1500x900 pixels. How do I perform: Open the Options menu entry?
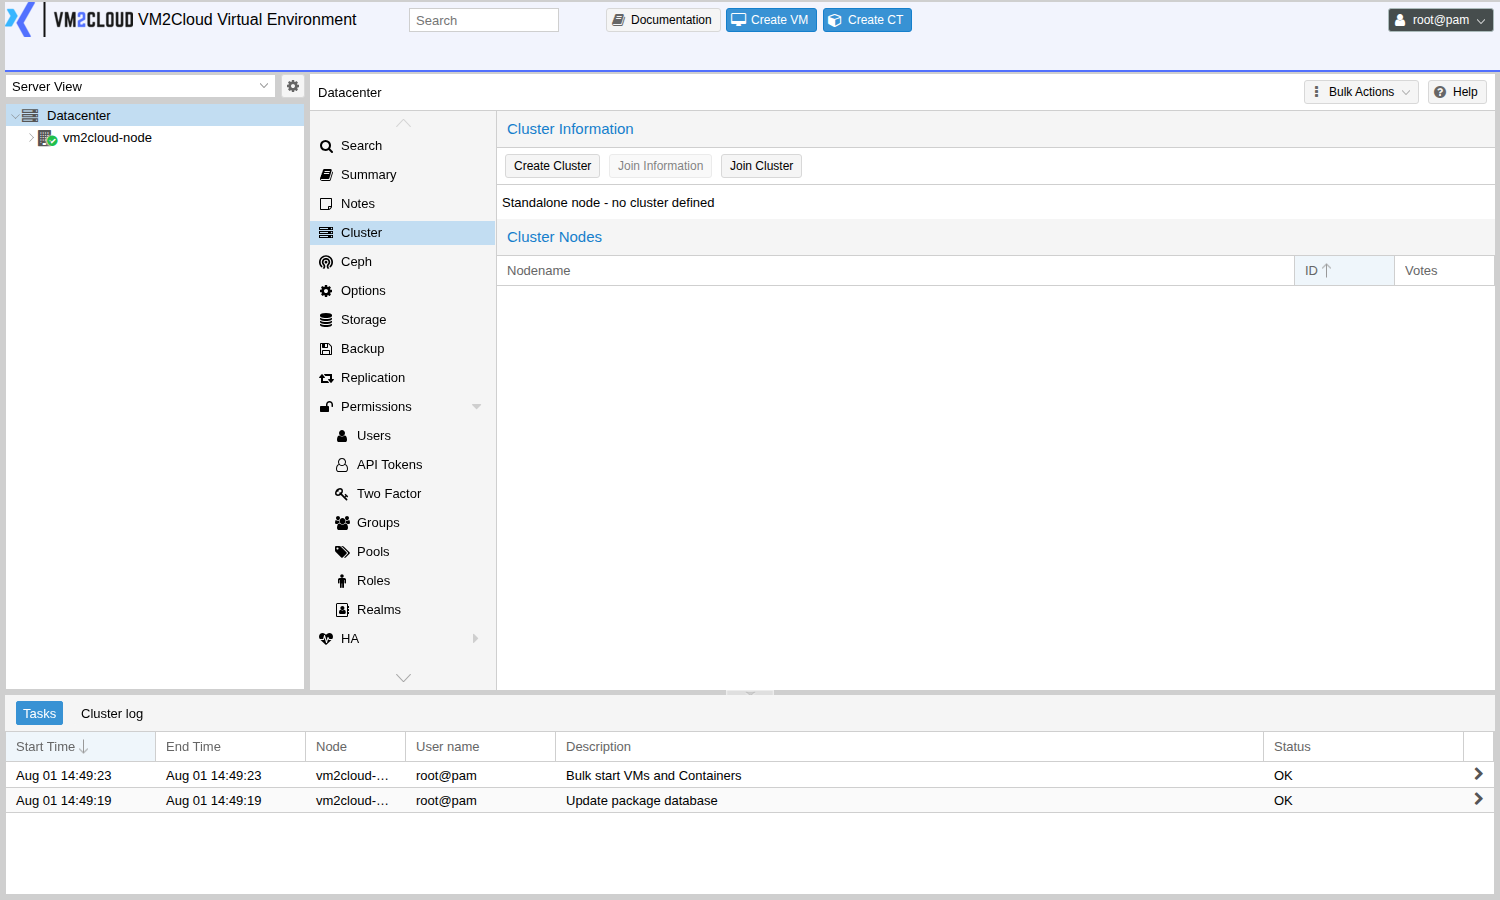point(402,291)
